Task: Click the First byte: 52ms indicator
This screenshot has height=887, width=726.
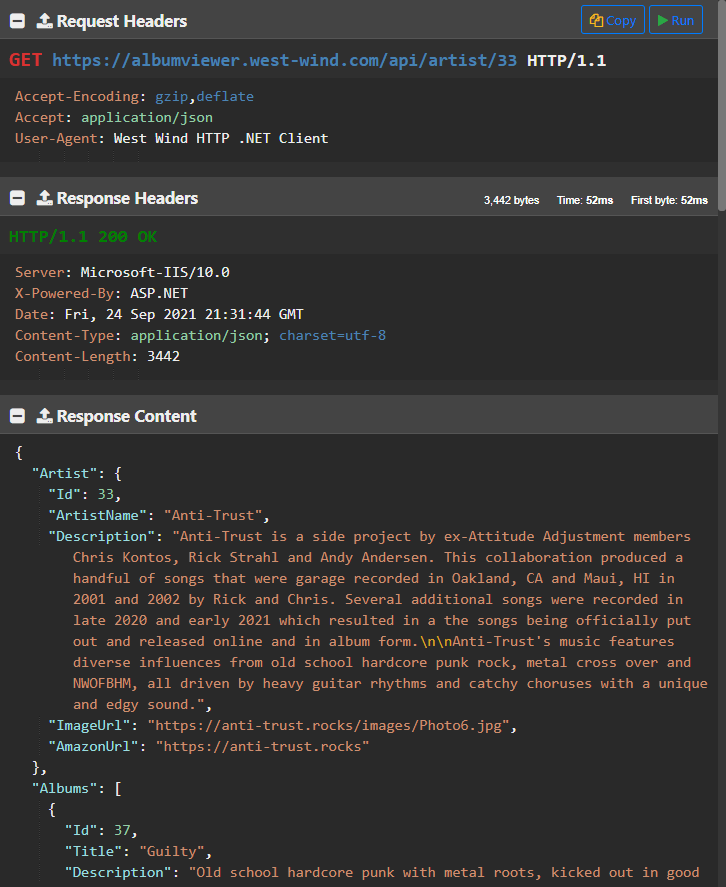Action: point(669,200)
